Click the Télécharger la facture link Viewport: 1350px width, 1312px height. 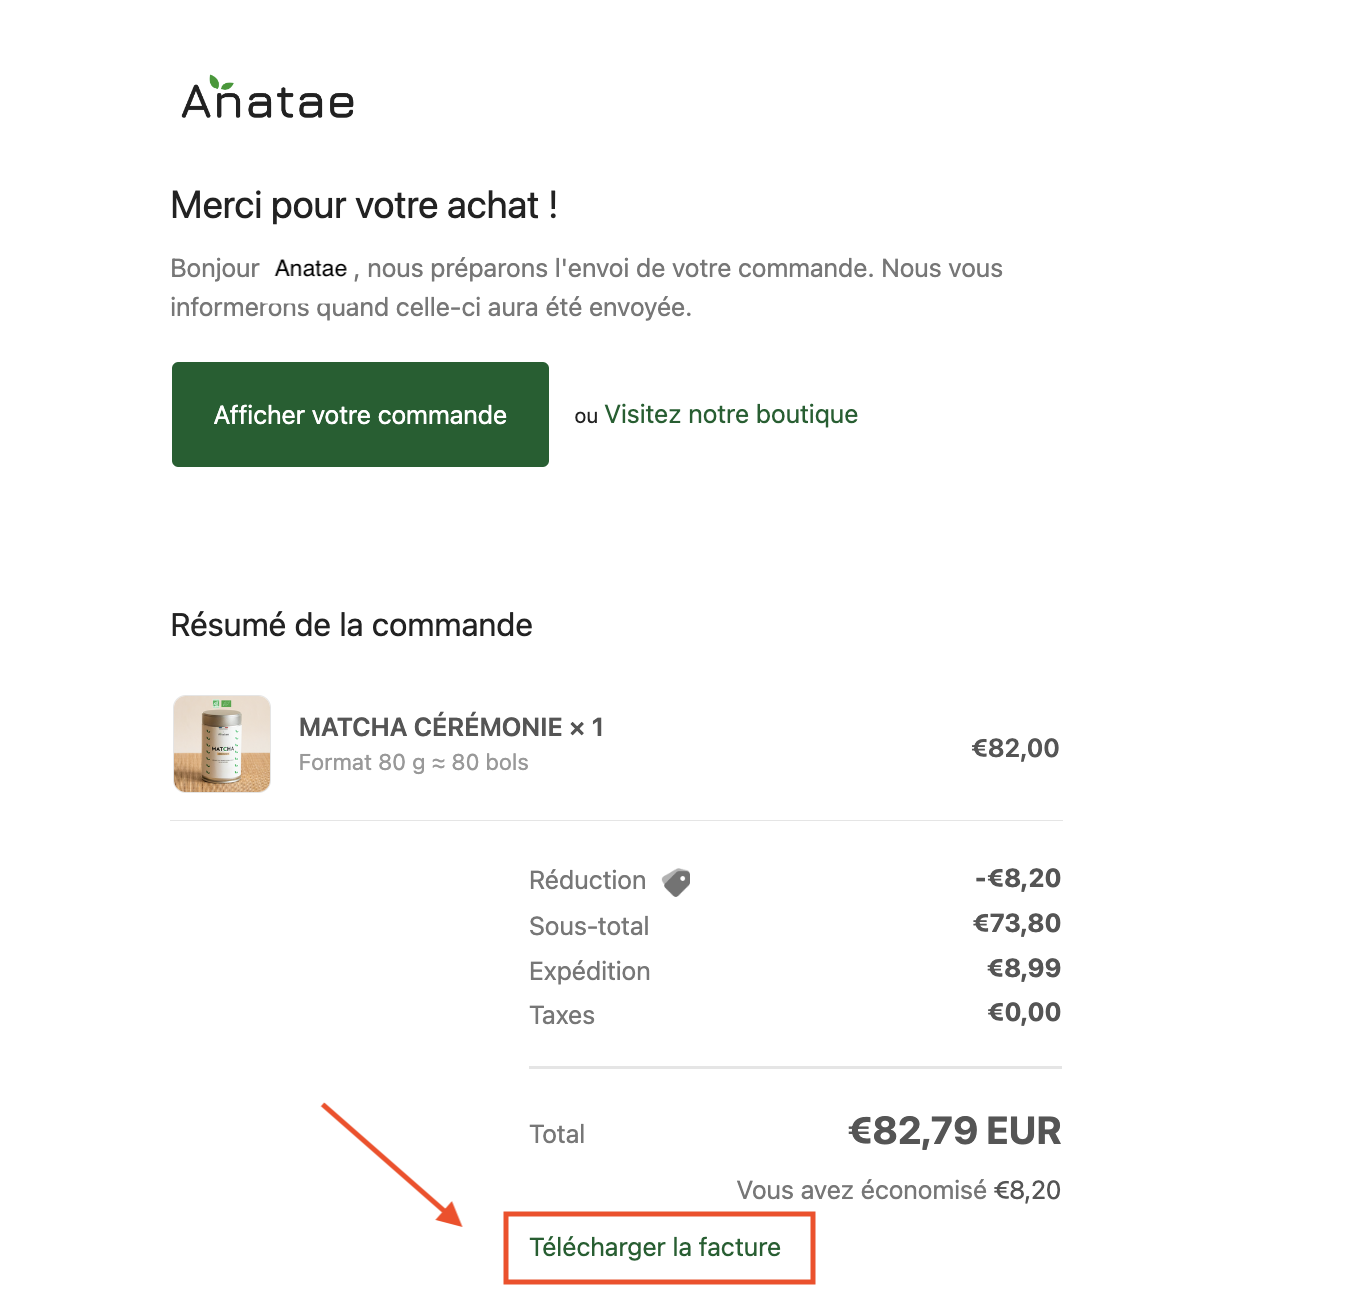click(x=655, y=1248)
